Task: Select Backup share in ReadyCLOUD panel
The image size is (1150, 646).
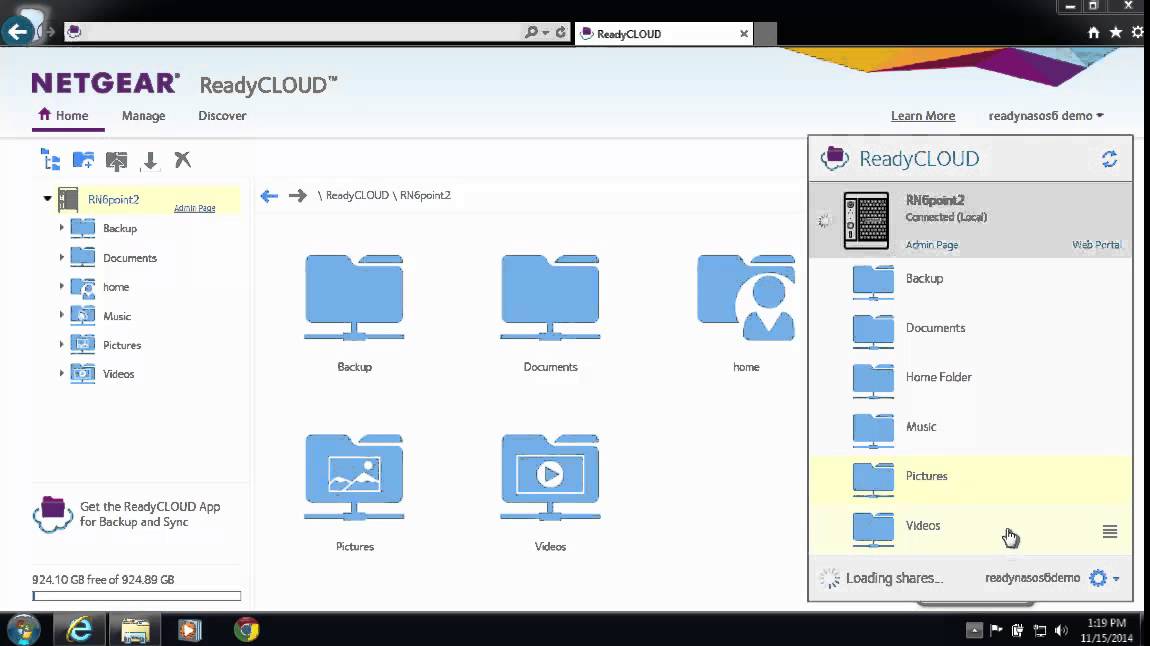Action: tap(971, 282)
